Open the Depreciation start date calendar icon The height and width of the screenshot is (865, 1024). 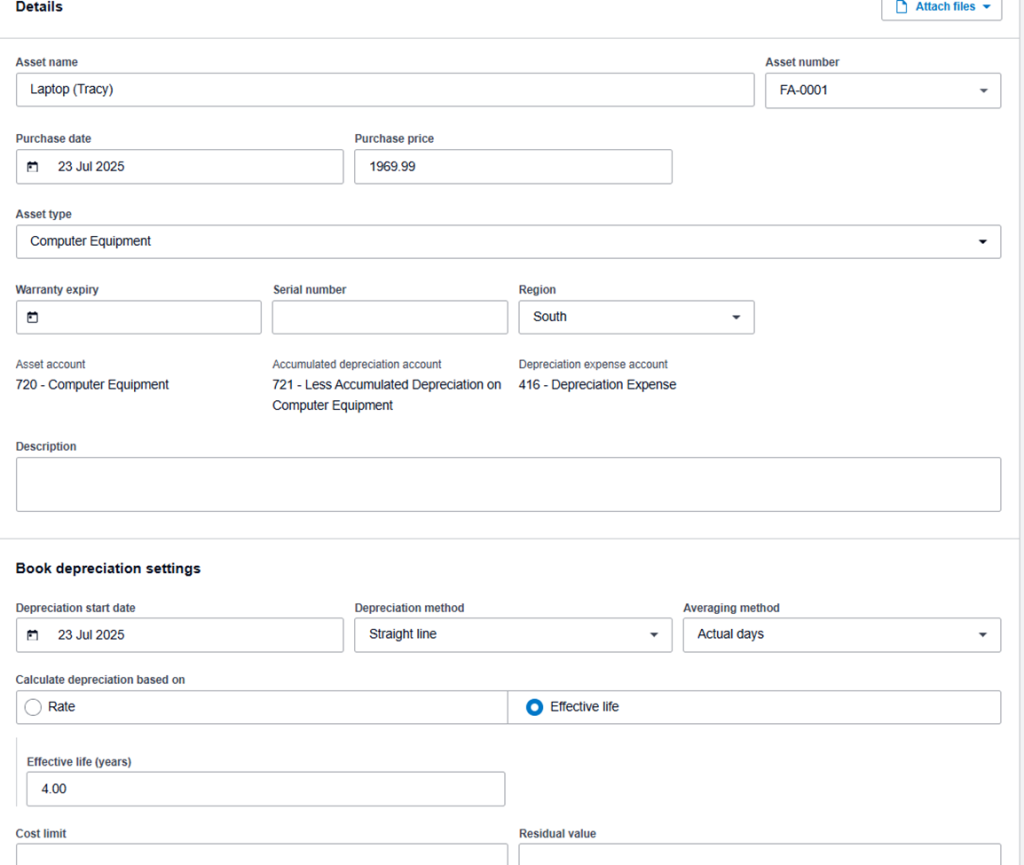coord(33,635)
